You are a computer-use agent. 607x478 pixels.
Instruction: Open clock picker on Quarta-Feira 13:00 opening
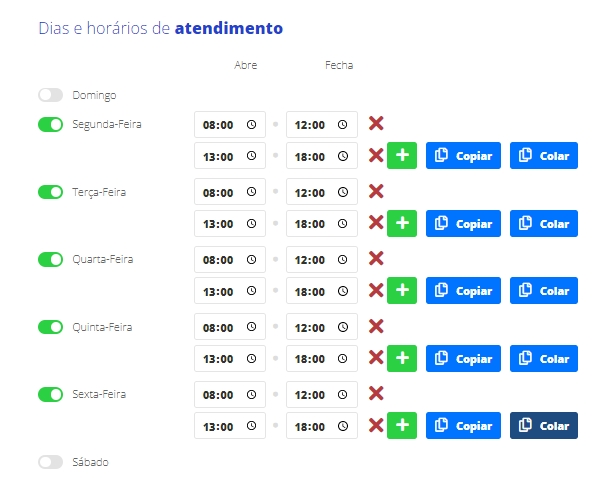[251, 291]
